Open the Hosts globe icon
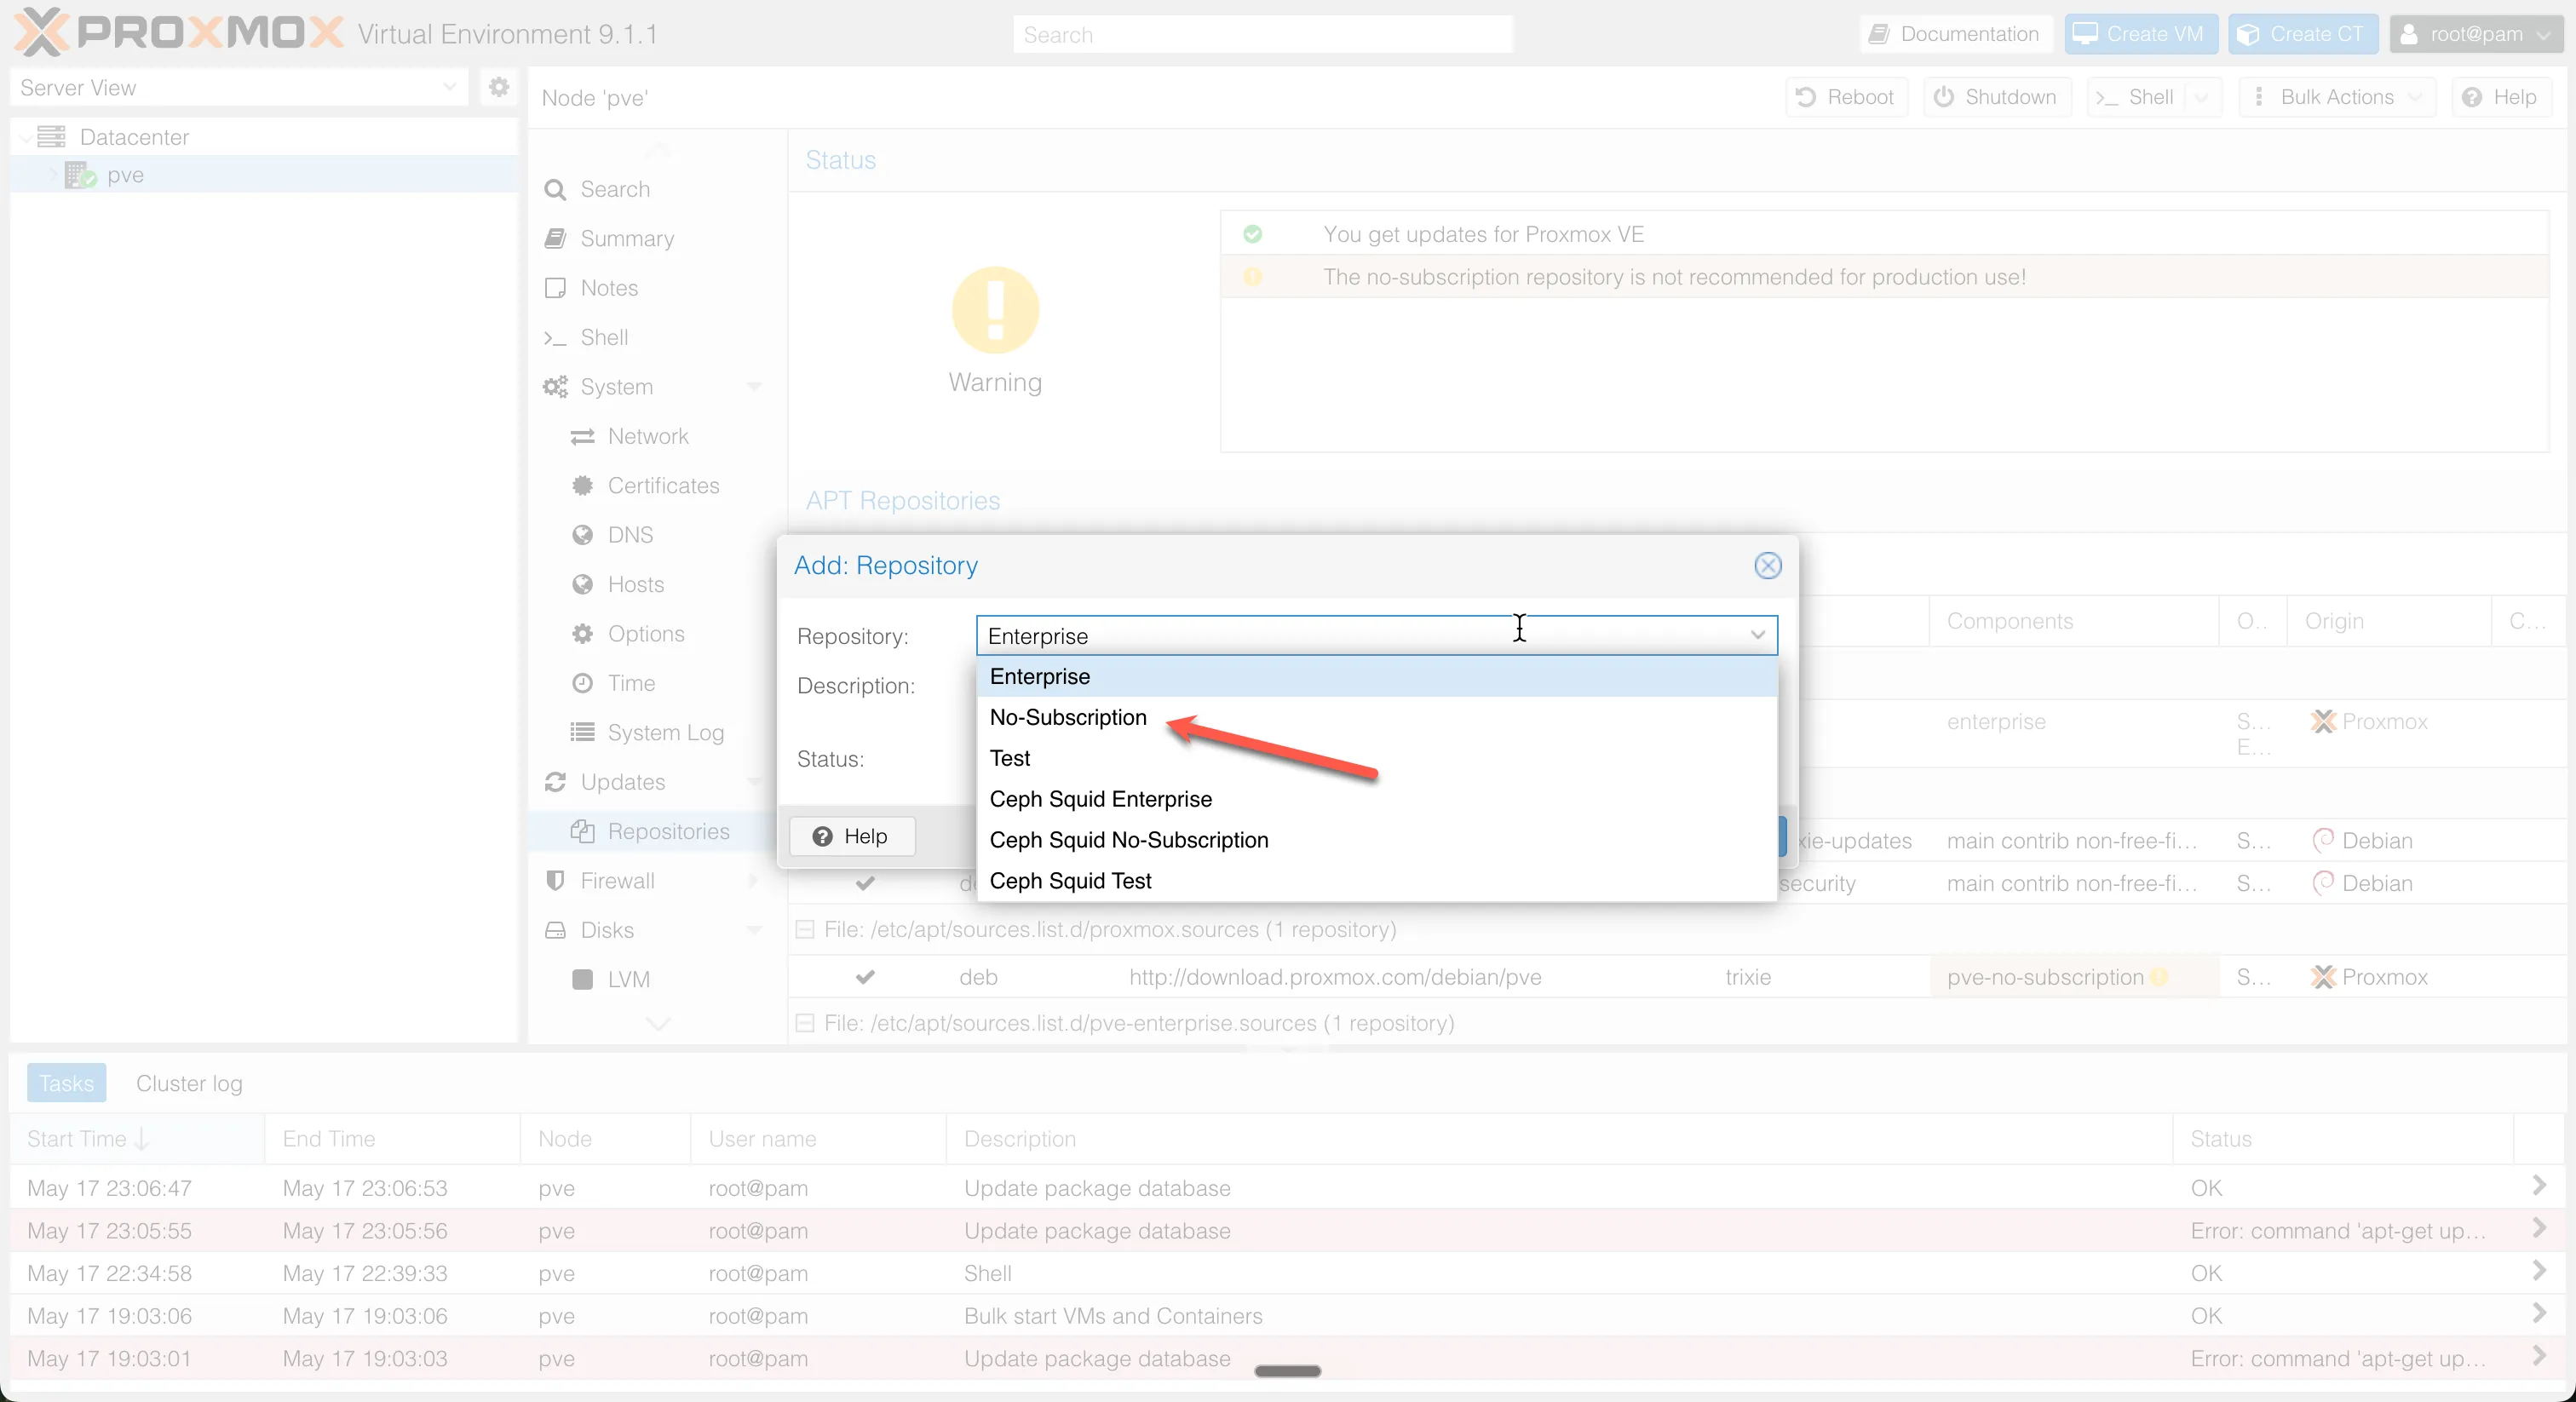2576x1402 pixels. (582, 584)
